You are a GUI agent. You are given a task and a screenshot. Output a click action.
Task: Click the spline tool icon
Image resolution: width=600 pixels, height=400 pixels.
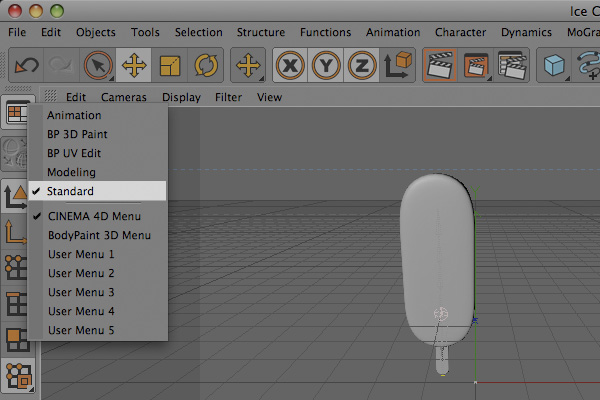pos(588,65)
